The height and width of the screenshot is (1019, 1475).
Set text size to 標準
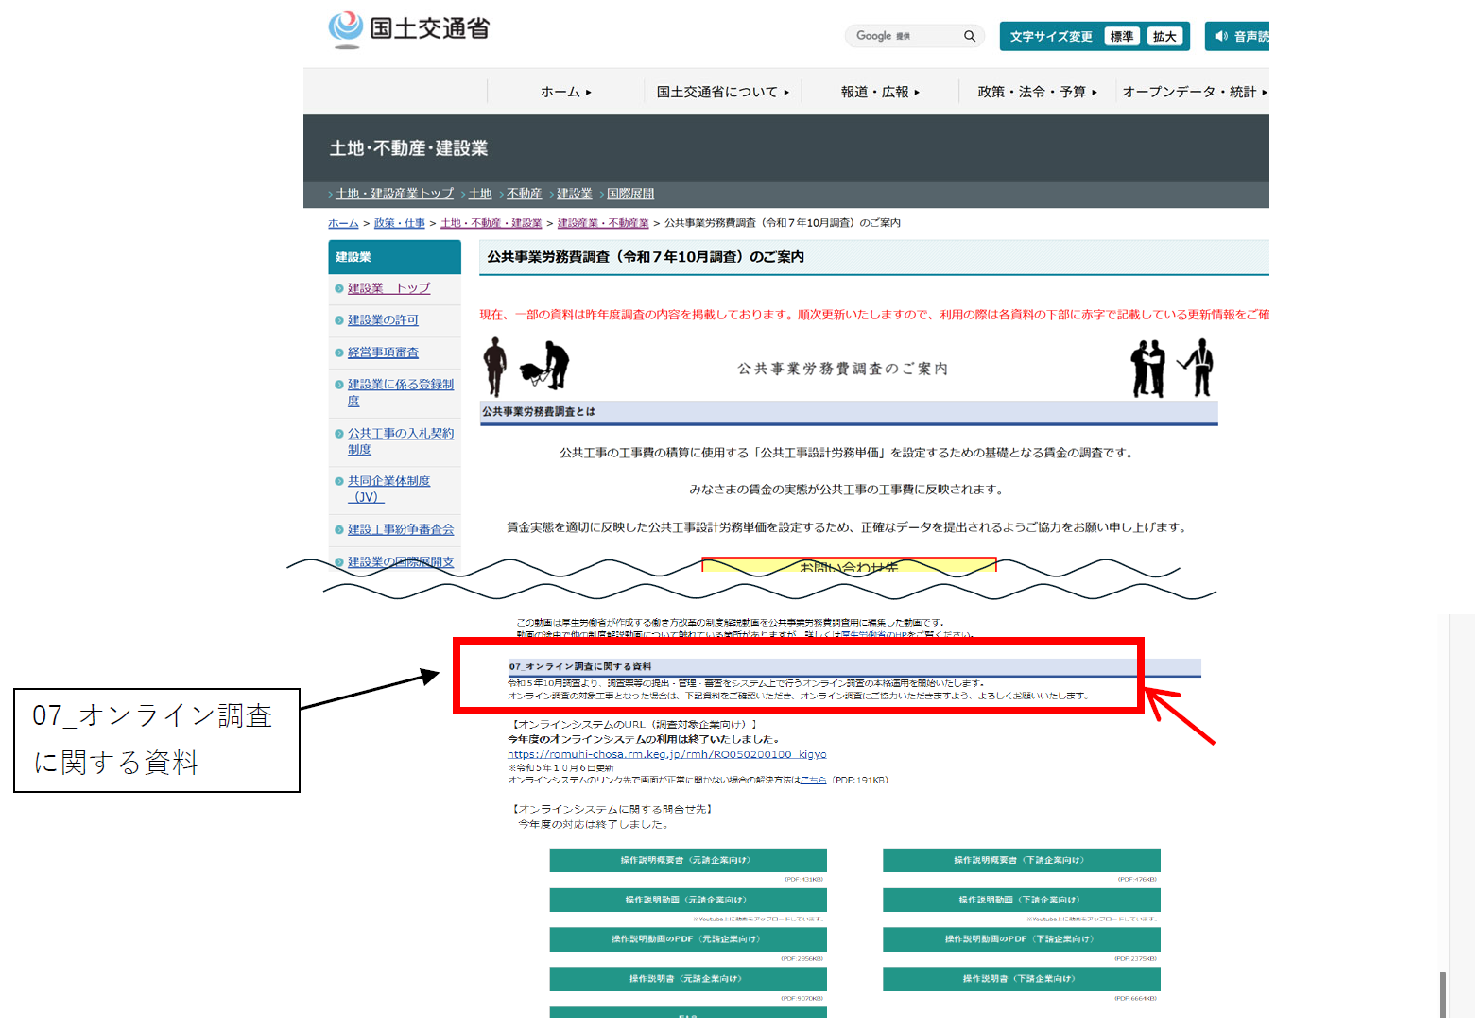[1122, 37]
